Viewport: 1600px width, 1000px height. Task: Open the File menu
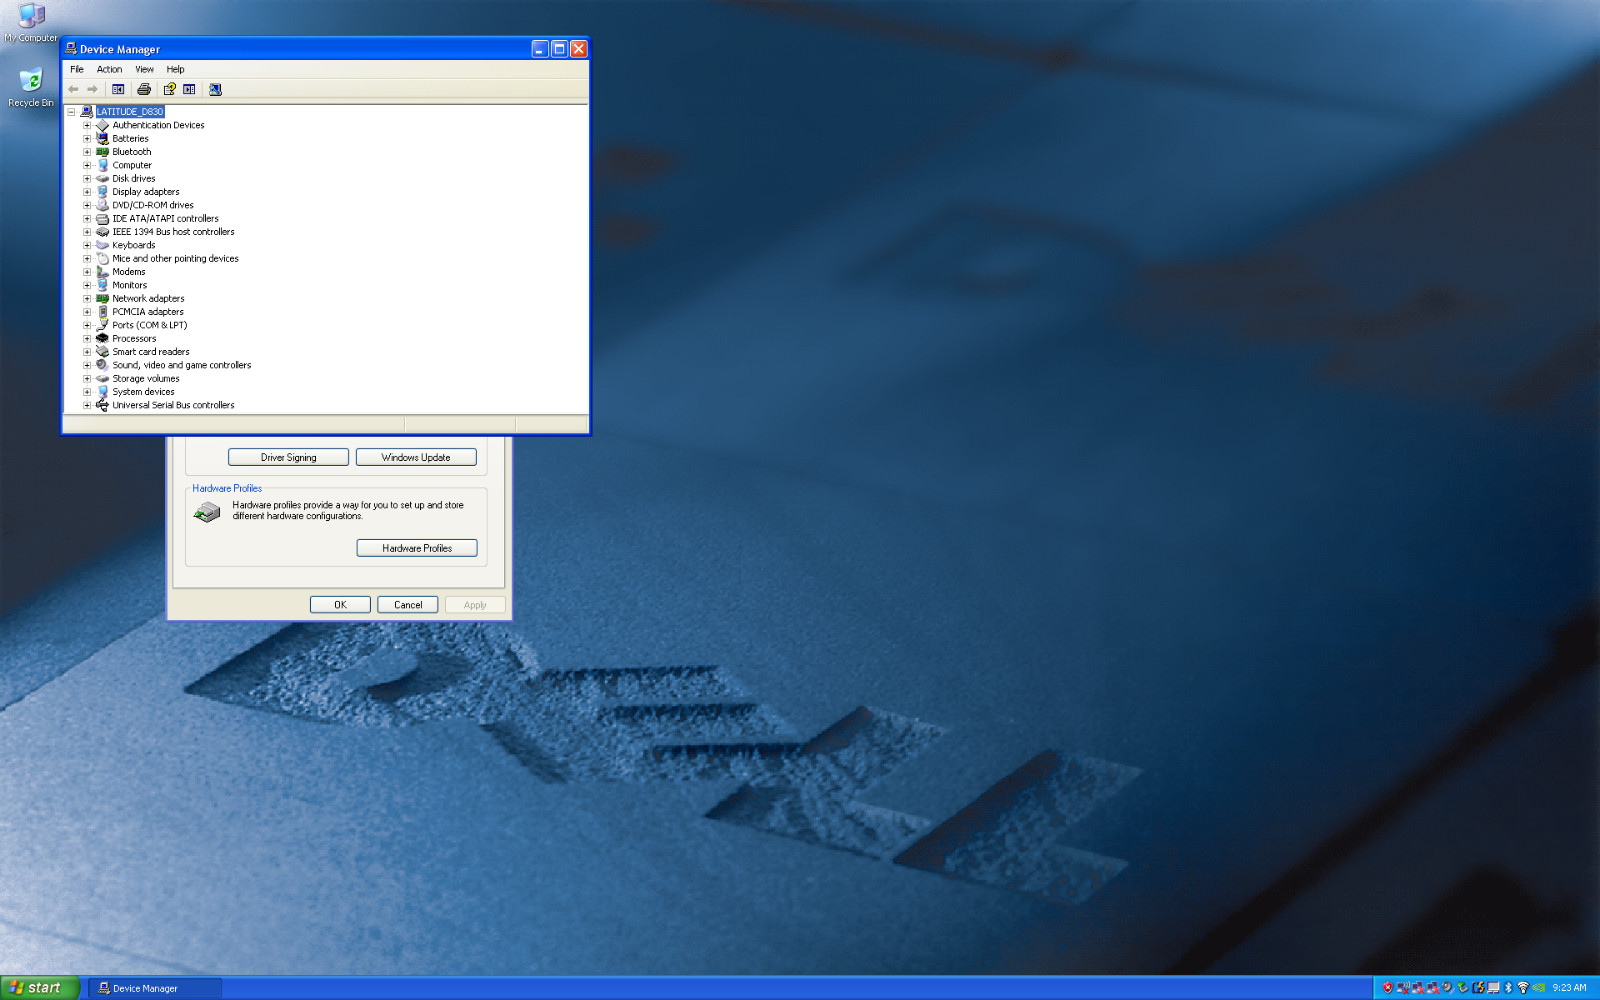77,69
